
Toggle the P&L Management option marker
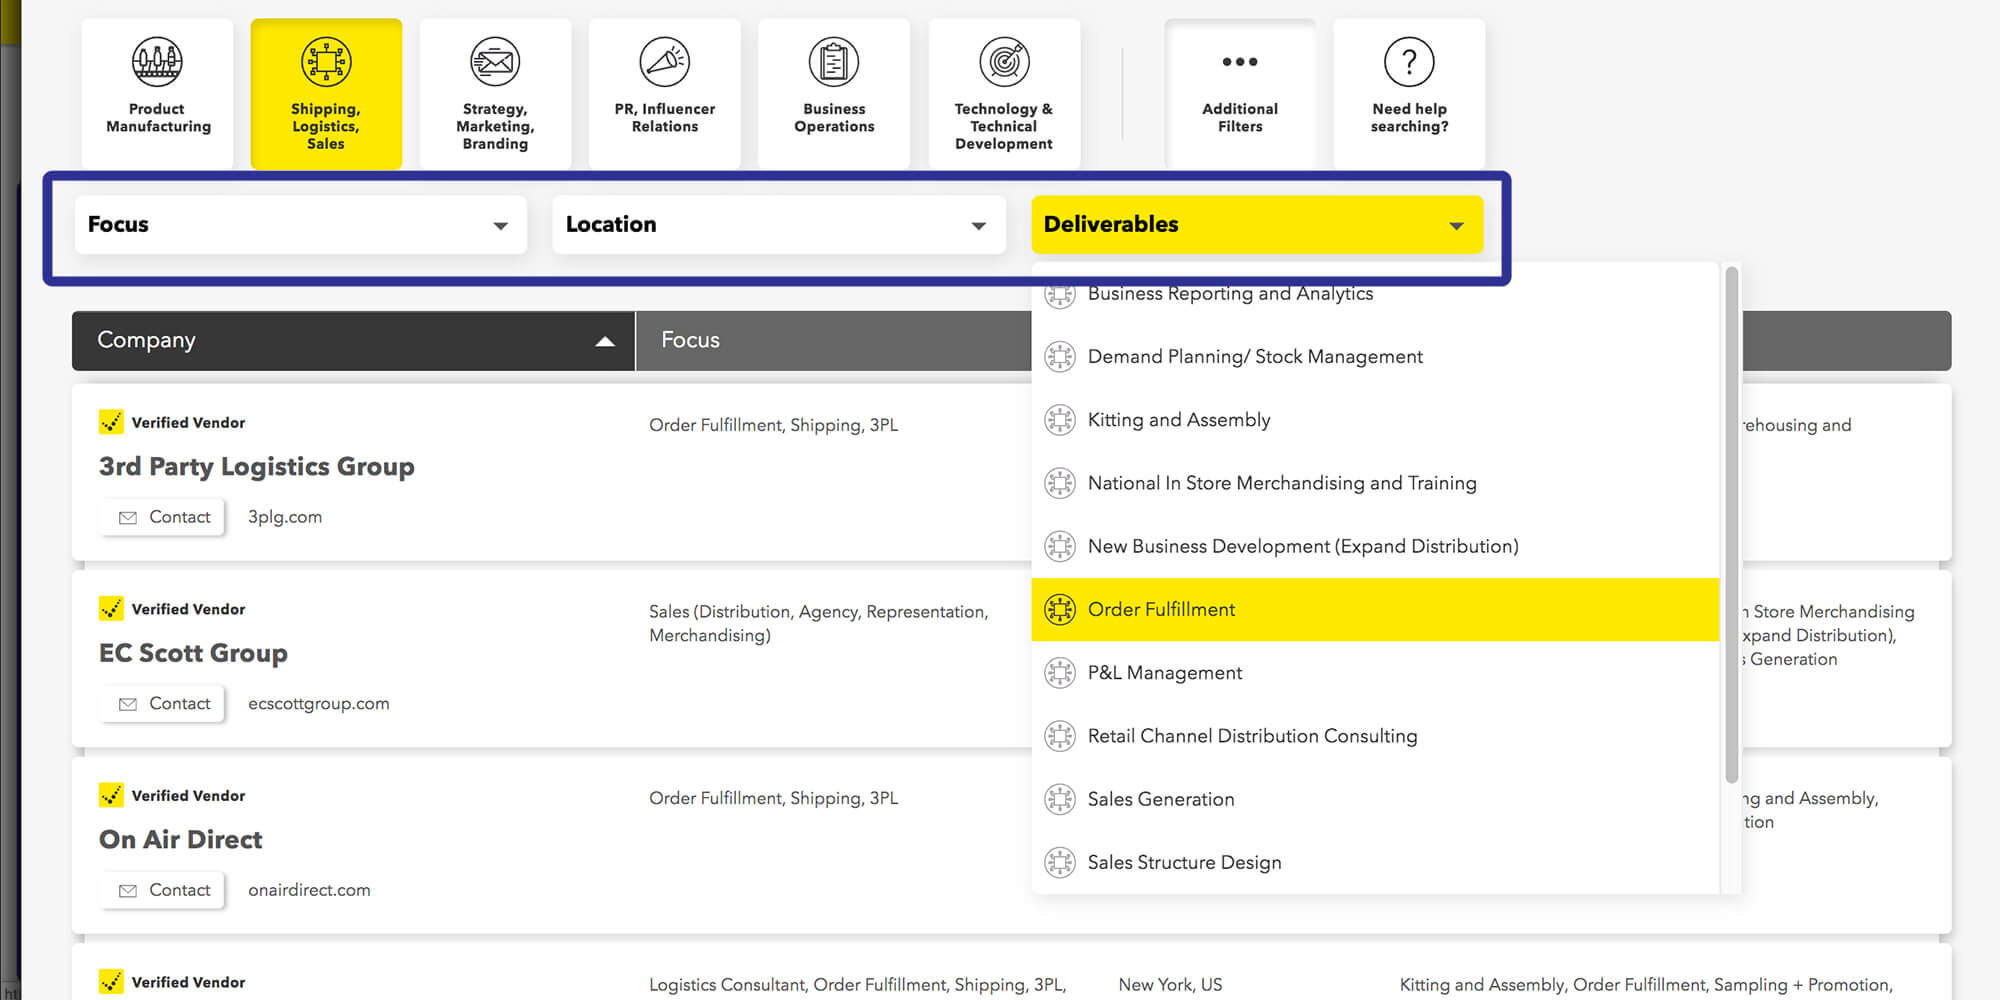[1060, 673]
